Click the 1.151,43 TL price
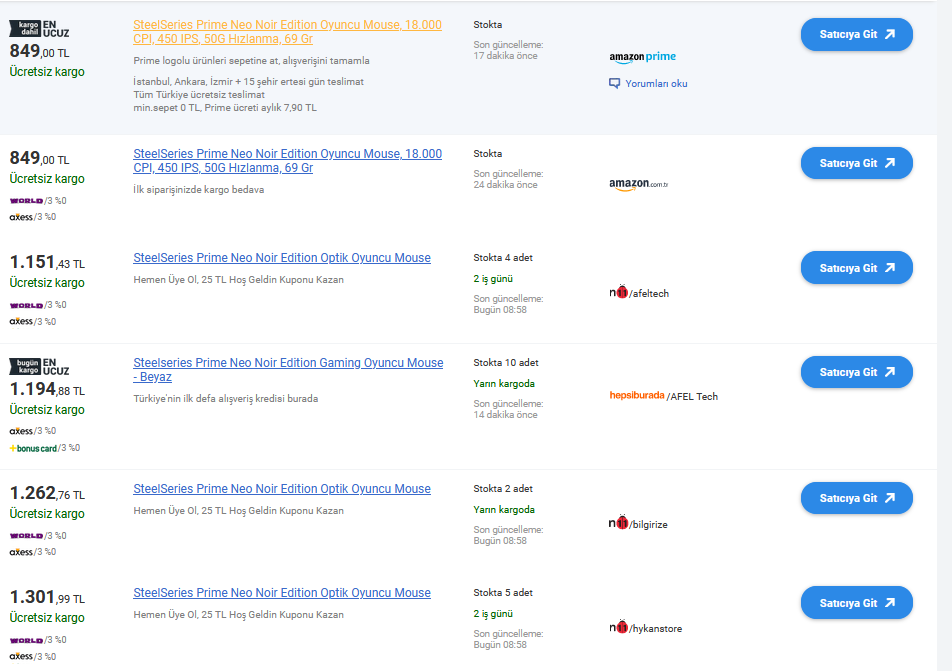This screenshot has height=671, width=952. tap(47, 262)
